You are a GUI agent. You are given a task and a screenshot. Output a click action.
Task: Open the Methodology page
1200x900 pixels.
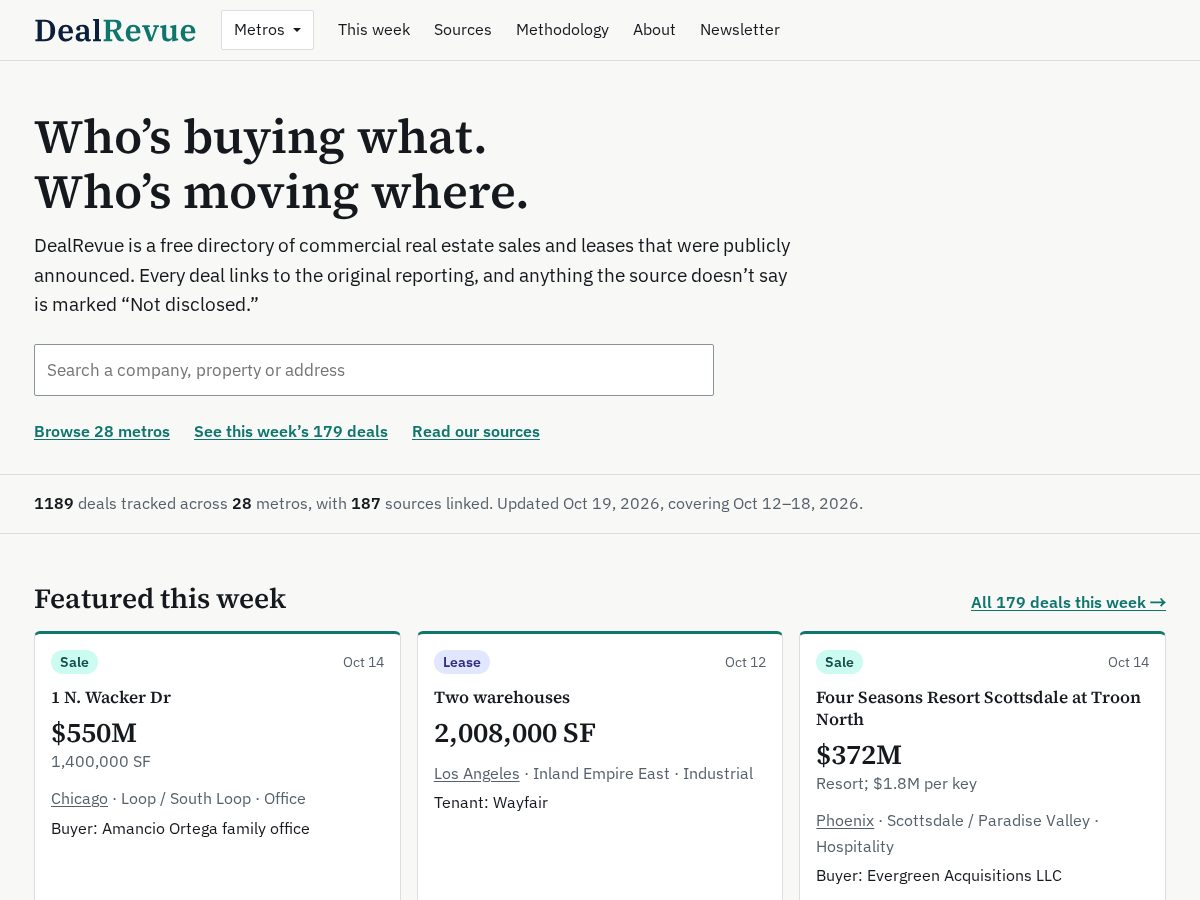pyautogui.click(x=562, y=30)
